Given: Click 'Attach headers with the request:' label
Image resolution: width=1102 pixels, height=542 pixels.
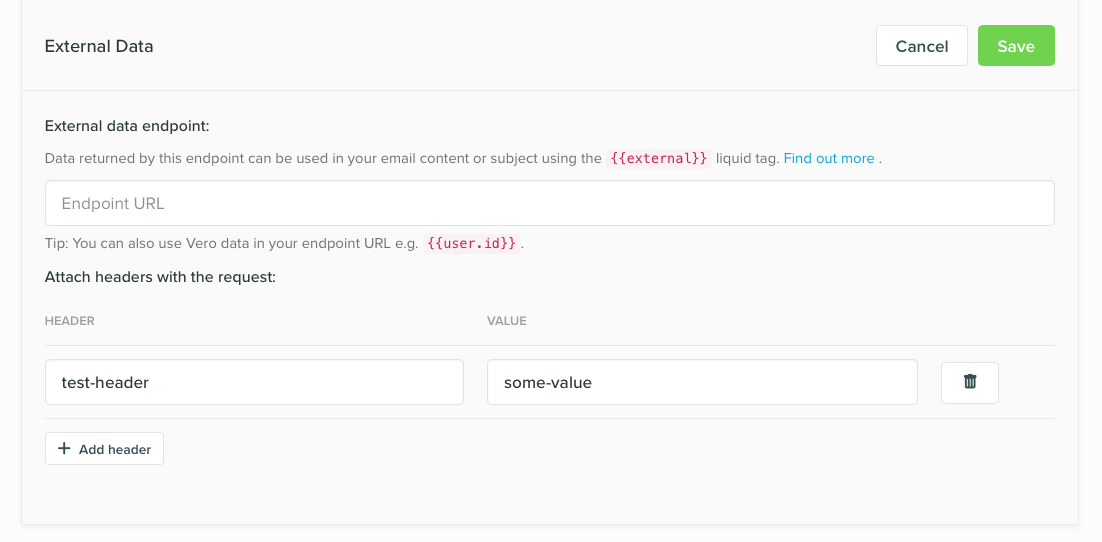Looking at the screenshot, I should click(x=160, y=278).
